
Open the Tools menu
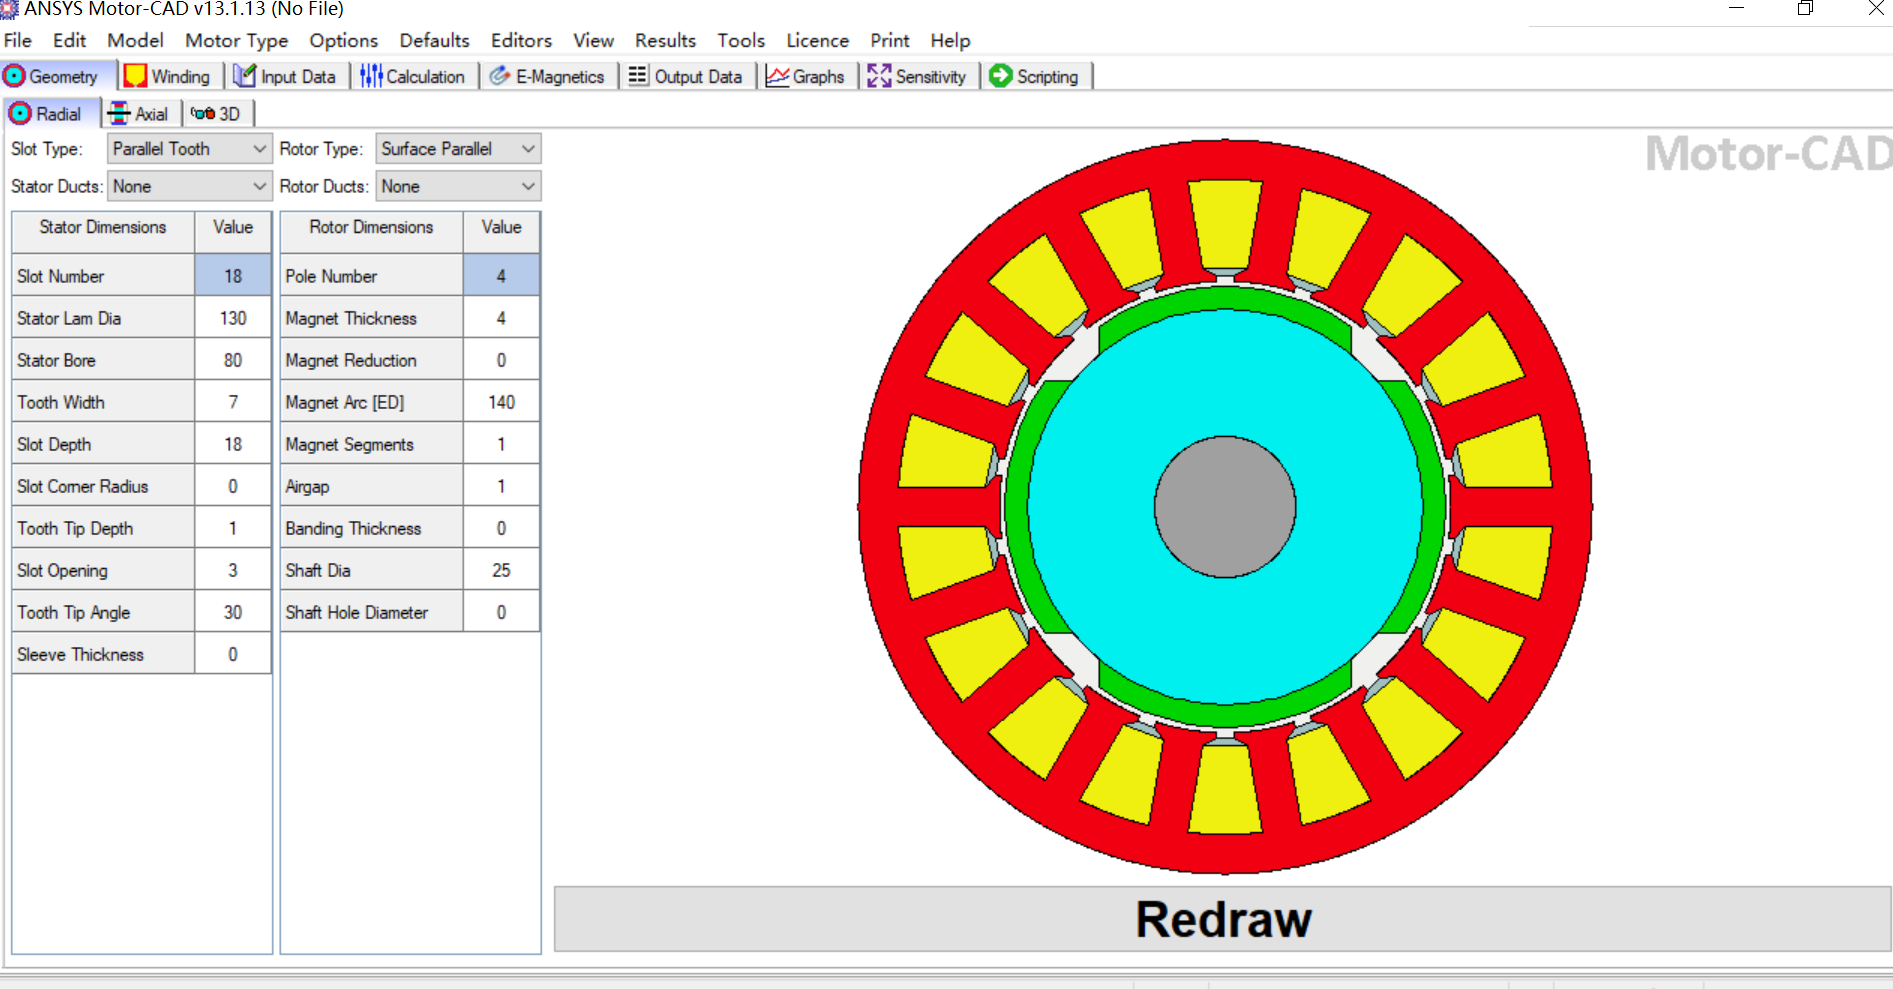[x=741, y=41]
